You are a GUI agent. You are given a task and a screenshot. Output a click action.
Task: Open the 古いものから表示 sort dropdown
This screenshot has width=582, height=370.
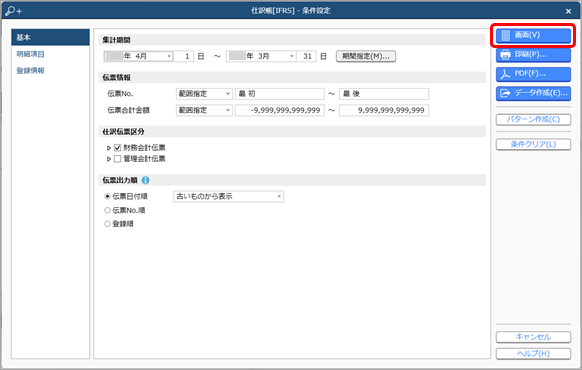pos(229,196)
